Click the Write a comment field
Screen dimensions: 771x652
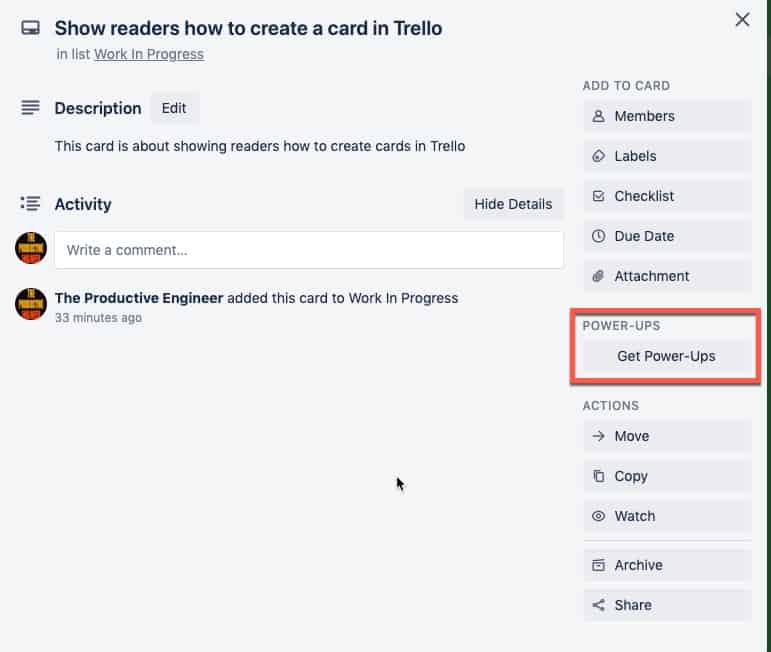coord(309,250)
